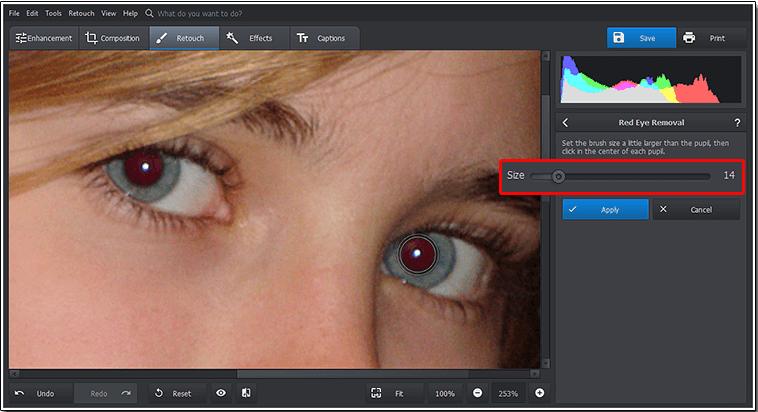Cancel the red eye removal
This screenshot has height=412, width=758.
coord(697,209)
